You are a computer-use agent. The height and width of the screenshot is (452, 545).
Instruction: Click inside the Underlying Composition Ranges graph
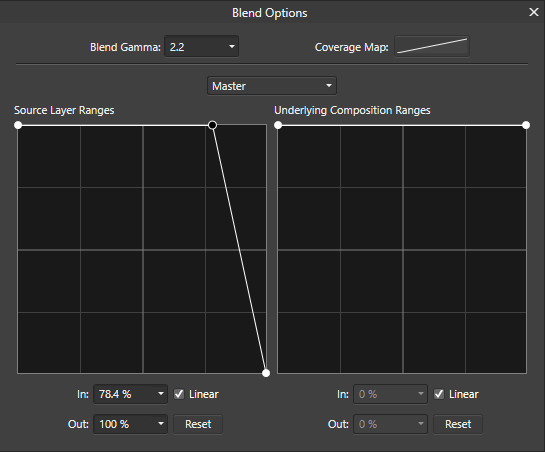(x=402, y=250)
